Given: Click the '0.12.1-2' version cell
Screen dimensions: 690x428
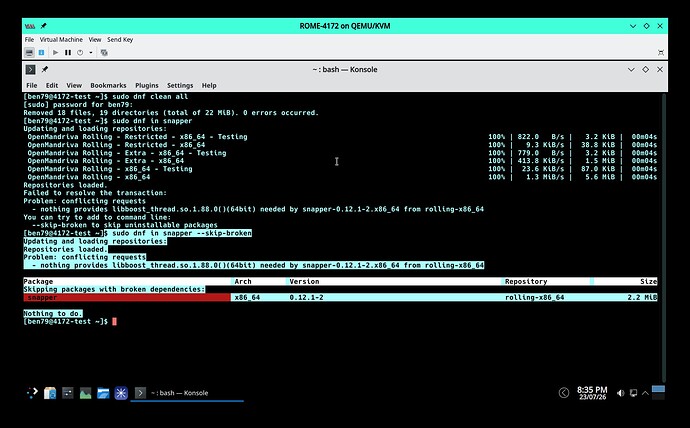Looking at the screenshot, I should click(306, 297).
